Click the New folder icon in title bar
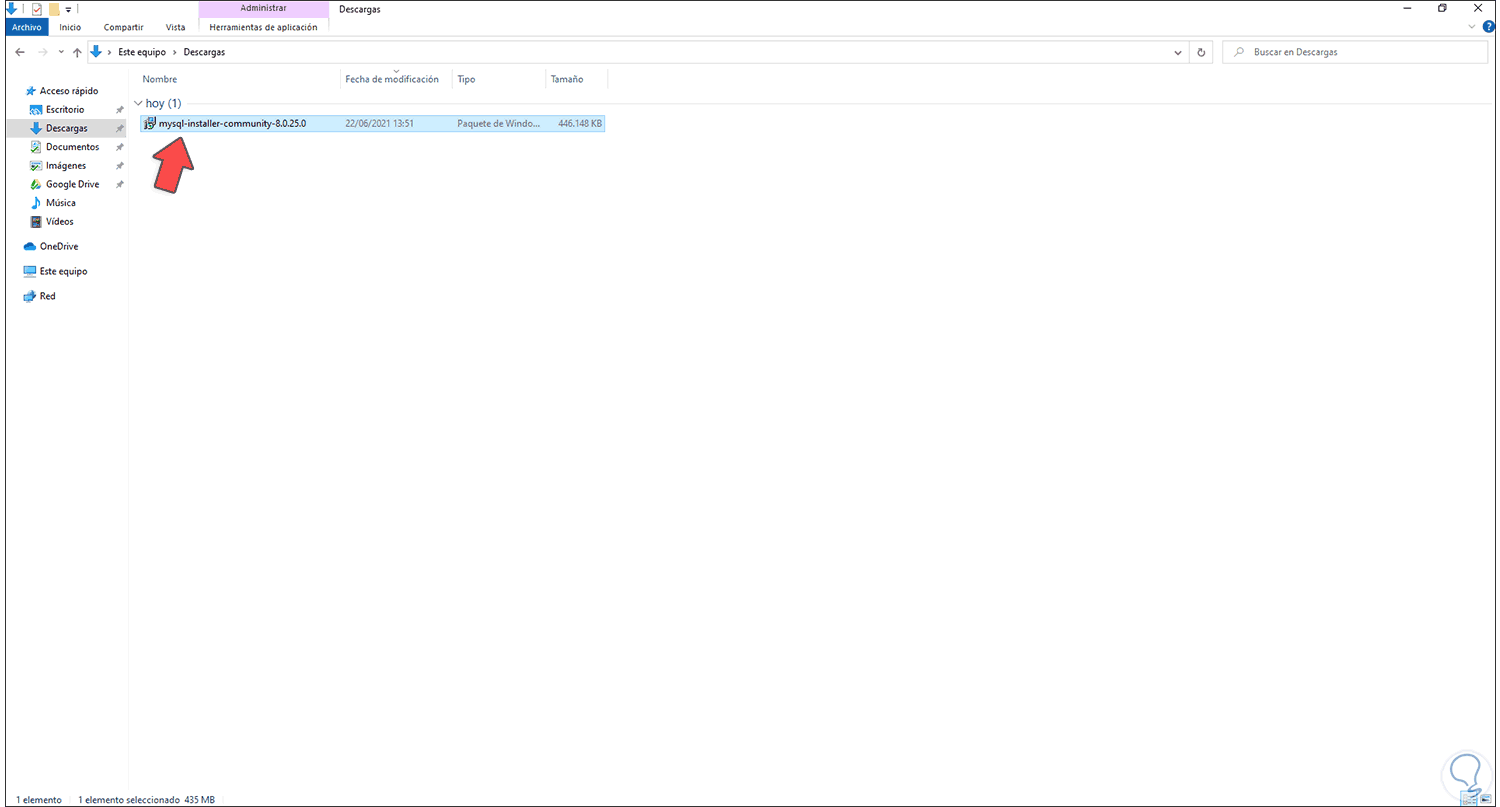Screen dimensions: 1500x807 click(x=54, y=9)
